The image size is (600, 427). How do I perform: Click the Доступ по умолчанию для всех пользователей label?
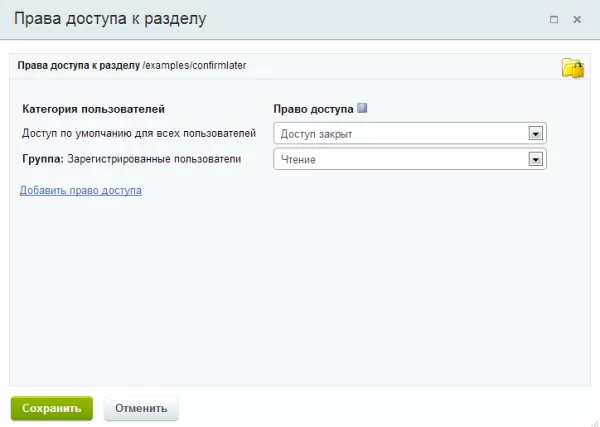[139, 134]
